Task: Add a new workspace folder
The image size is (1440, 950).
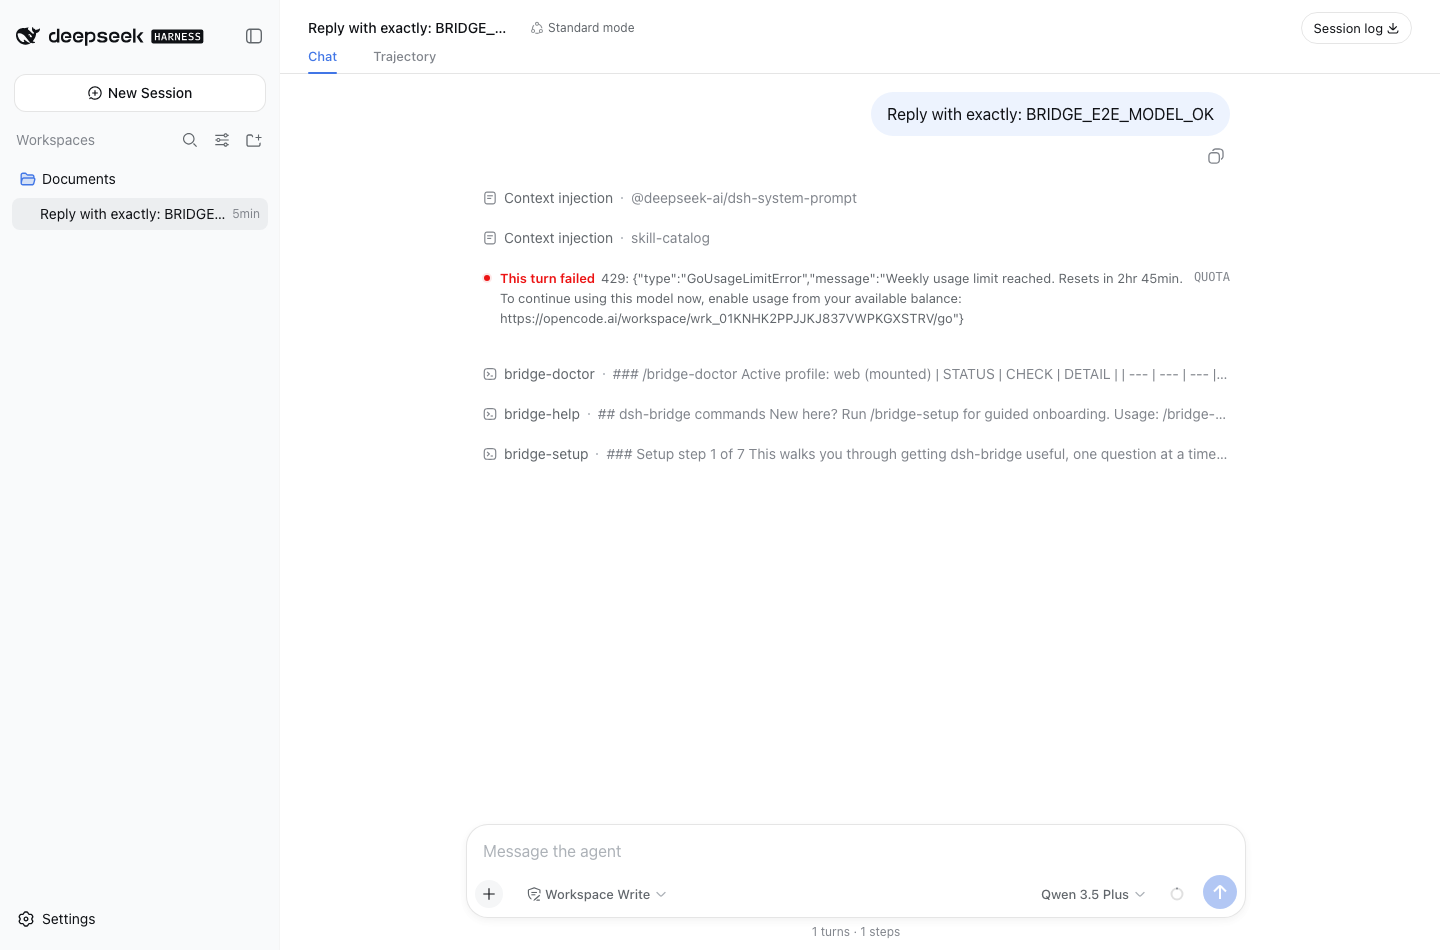Action: click(254, 140)
